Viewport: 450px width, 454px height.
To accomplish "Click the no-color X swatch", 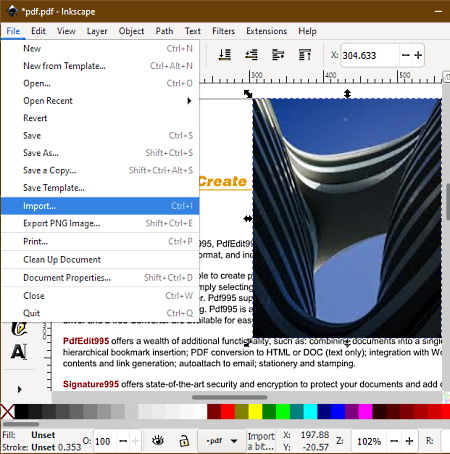I will 7,412.
